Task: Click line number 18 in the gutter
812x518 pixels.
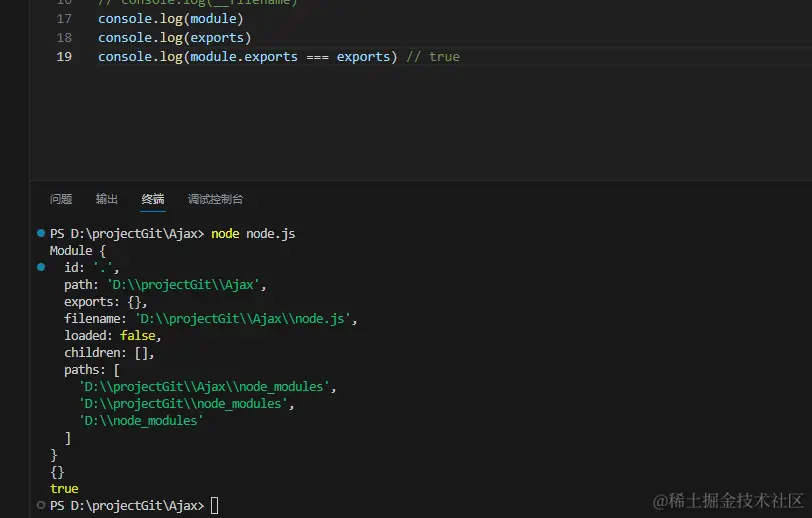Action: [x=64, y=38]
